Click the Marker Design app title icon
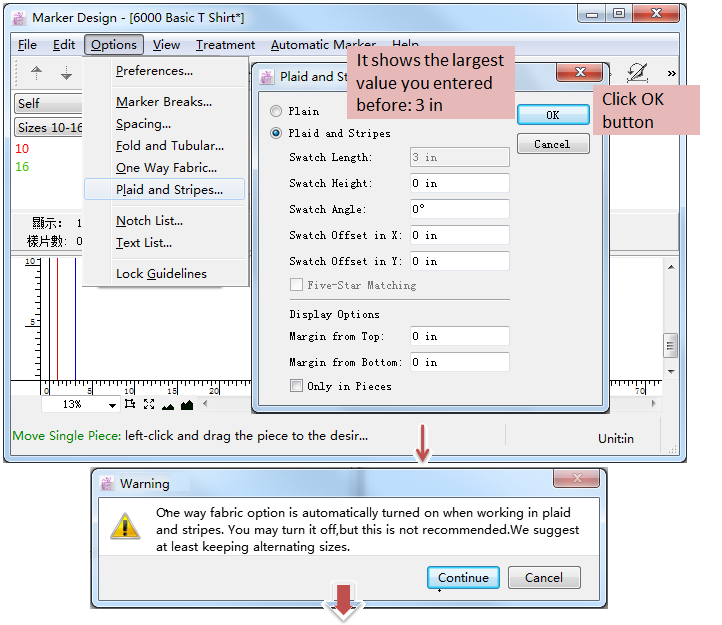Image resolution: width=722 pixels, height=625 pixels. pos(19,18)
